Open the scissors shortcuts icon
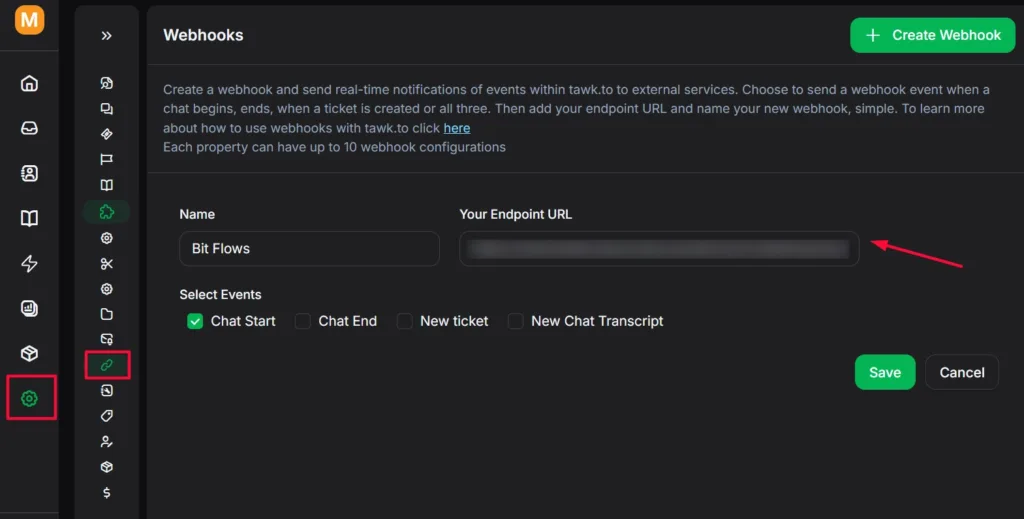Image resolution: width=1024 pixels, height=519 pixels. coord(106,264)
